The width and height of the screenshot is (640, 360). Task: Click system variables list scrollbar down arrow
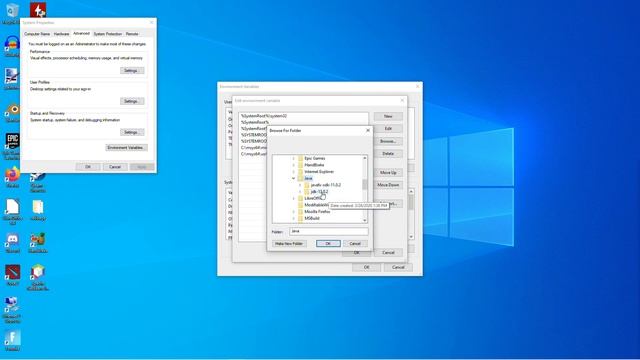point(411,237)
